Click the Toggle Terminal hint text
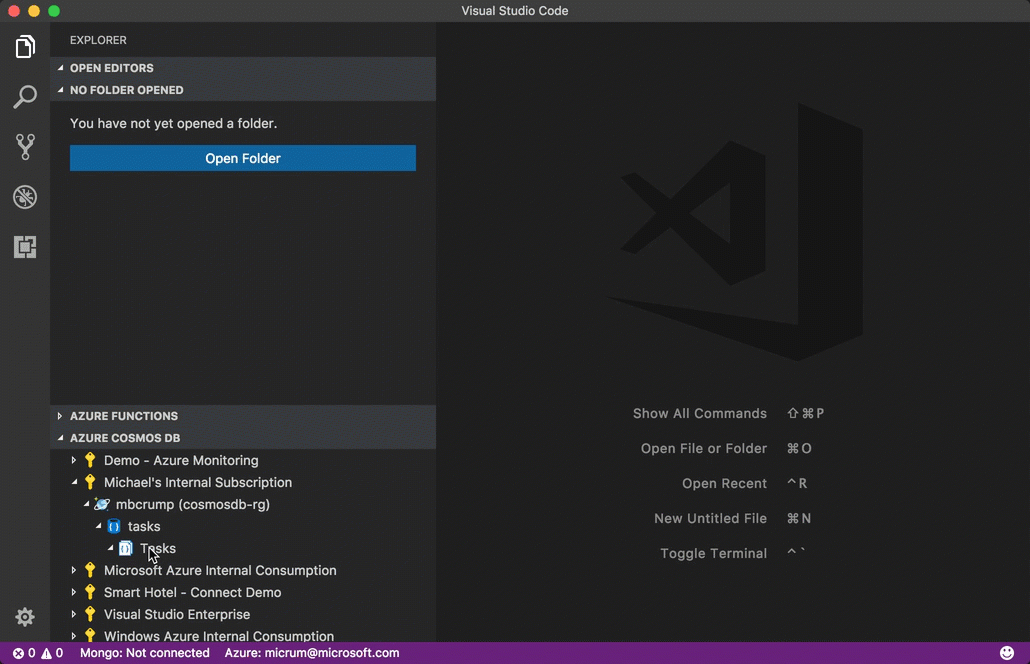The width and height of the screenshot is (1030, 664). tap(713, 554)
